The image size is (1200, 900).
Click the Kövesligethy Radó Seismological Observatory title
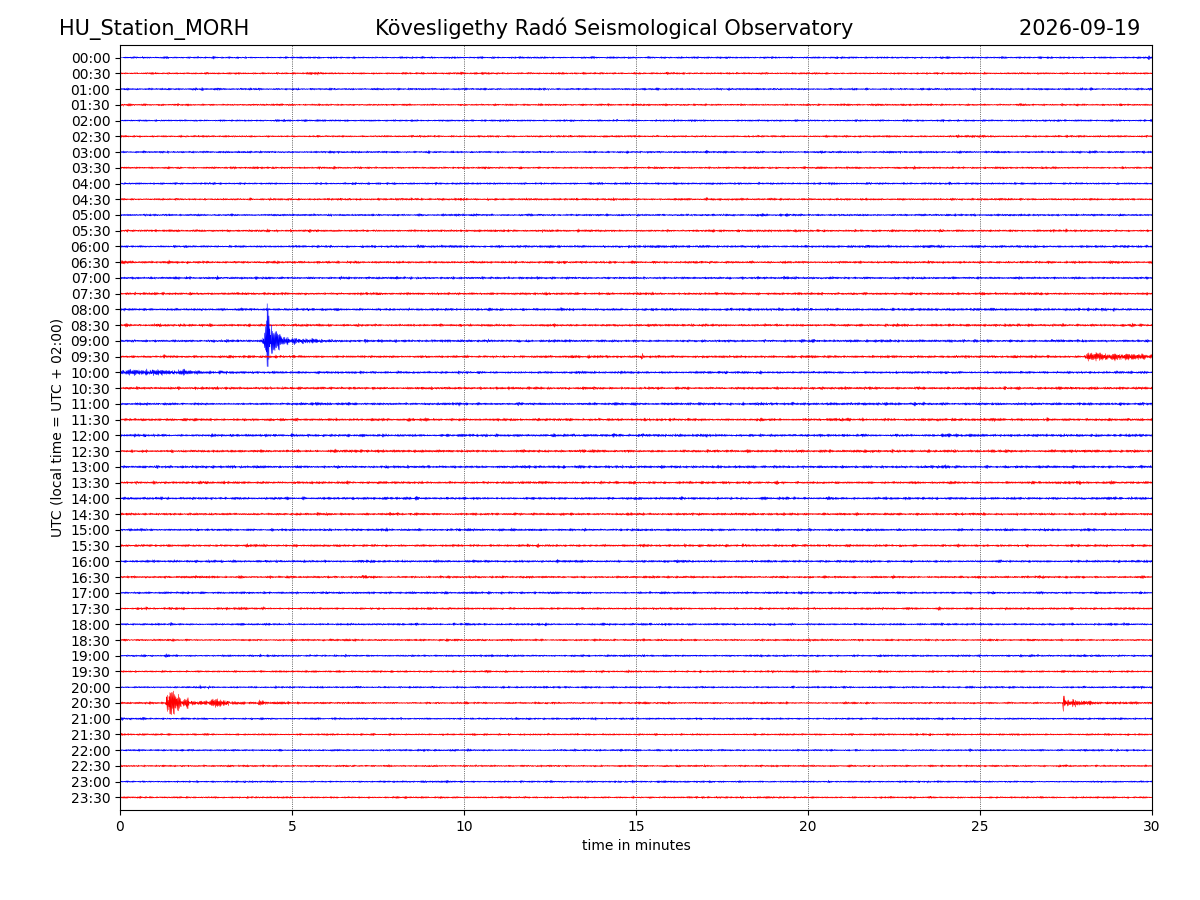[614, 28]
